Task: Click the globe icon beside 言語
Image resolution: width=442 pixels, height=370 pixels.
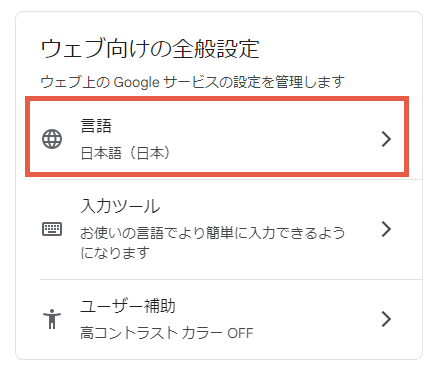Action: click(x=52, y=139)
